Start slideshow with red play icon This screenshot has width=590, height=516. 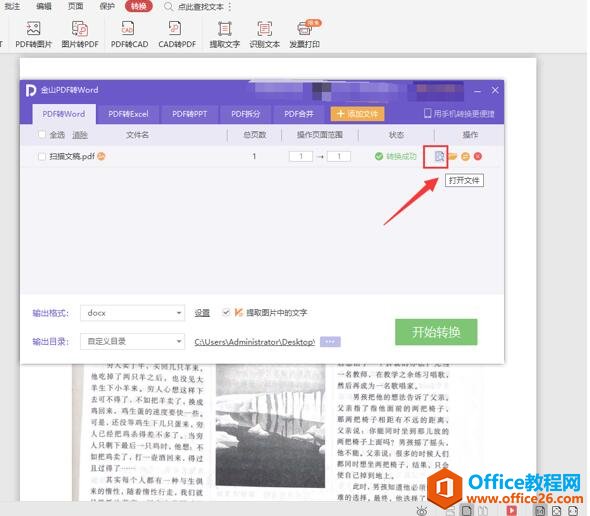tap(511, 511)
